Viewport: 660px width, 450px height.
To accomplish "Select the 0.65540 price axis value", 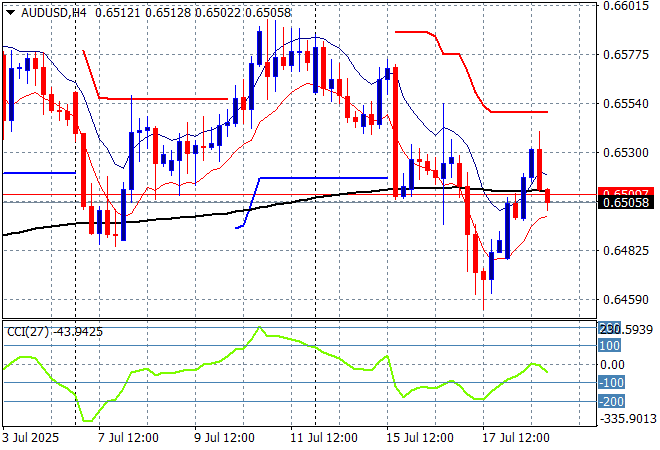I will coord(626,104).
